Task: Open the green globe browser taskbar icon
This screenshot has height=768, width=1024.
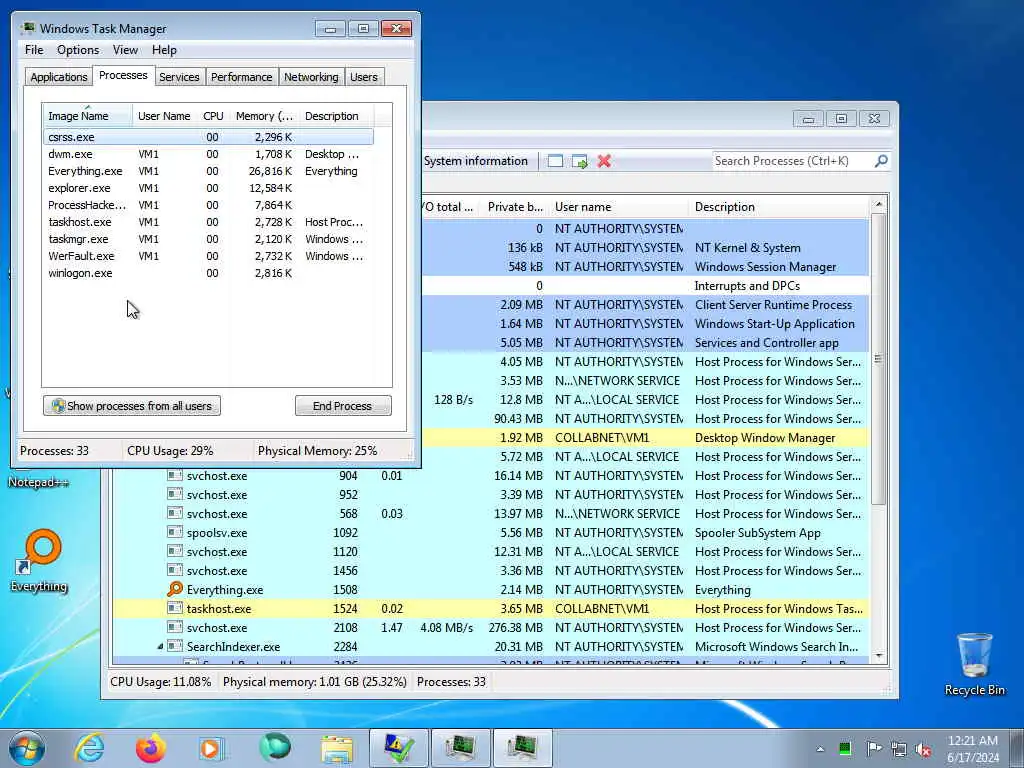Action: point(274,748)
